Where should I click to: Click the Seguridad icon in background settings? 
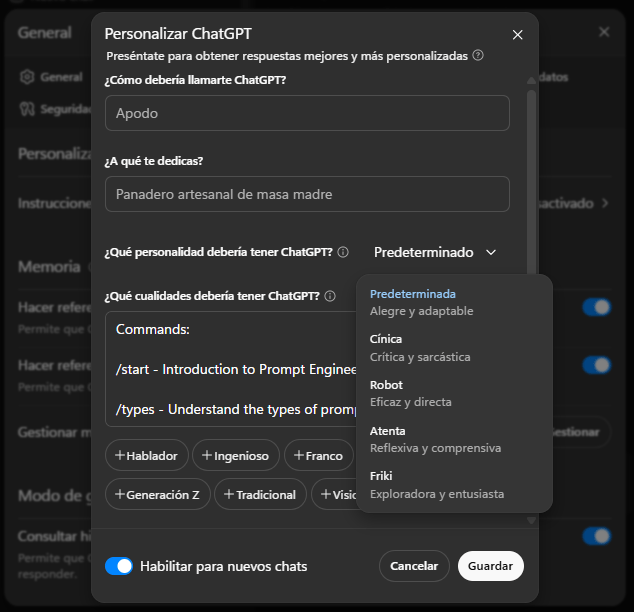pos(27,109)
